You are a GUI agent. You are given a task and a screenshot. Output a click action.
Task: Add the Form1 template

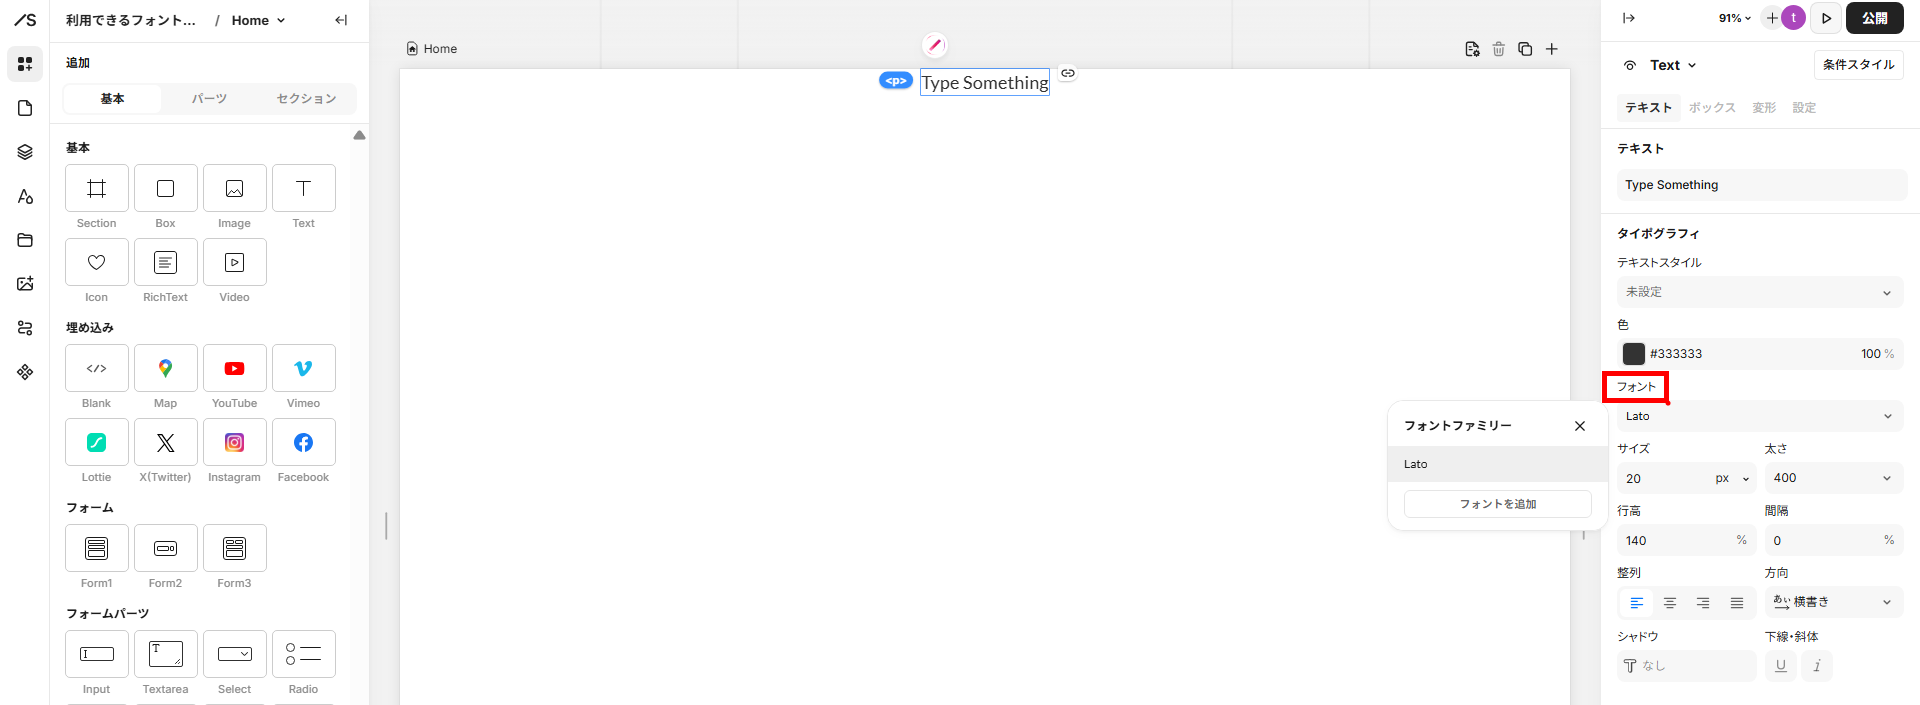click(97, 548)
